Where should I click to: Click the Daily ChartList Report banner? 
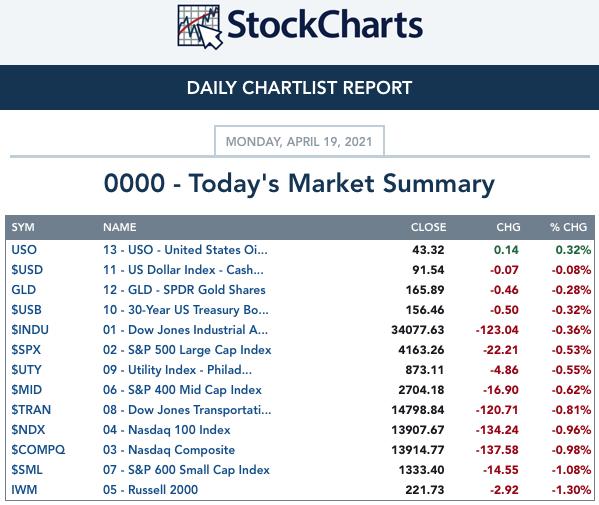pos(300,87)
